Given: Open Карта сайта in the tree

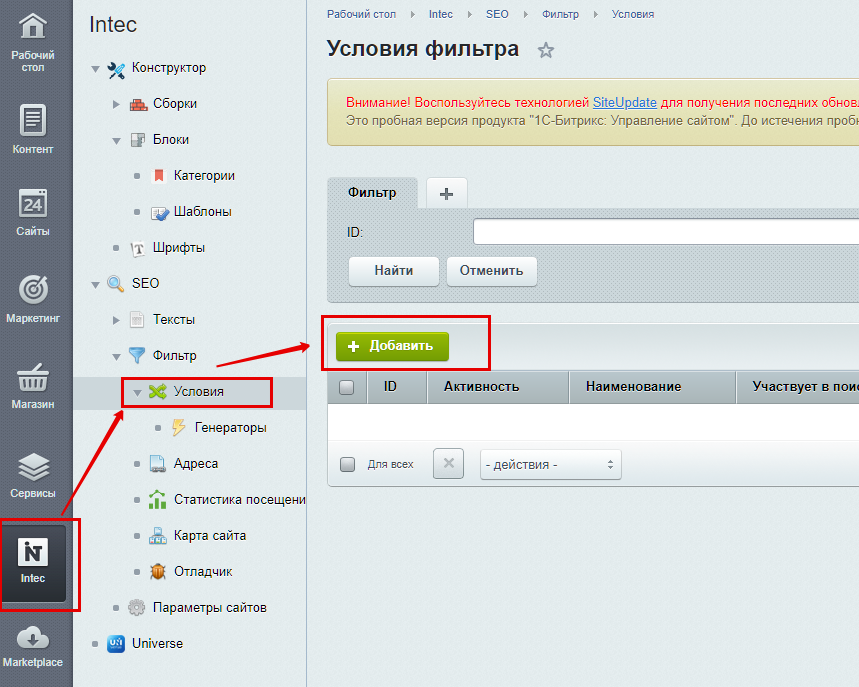Looking at the screenshot, I should coord(210,536).
